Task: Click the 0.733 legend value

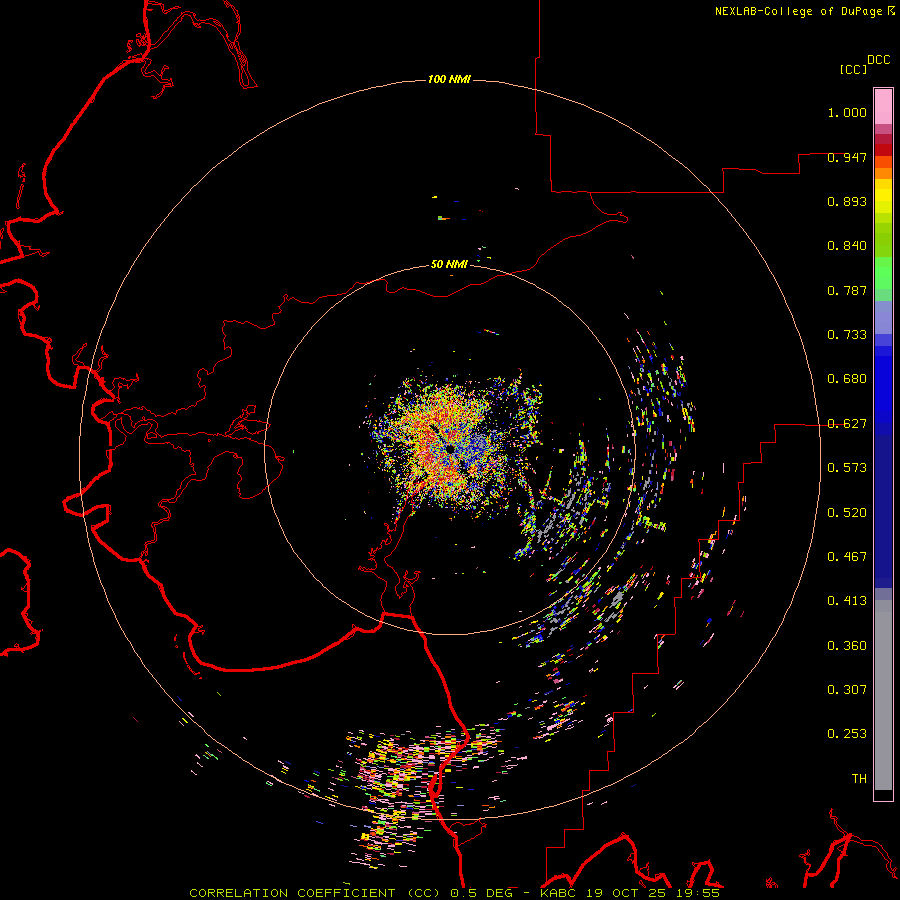Action: point(847,335)
